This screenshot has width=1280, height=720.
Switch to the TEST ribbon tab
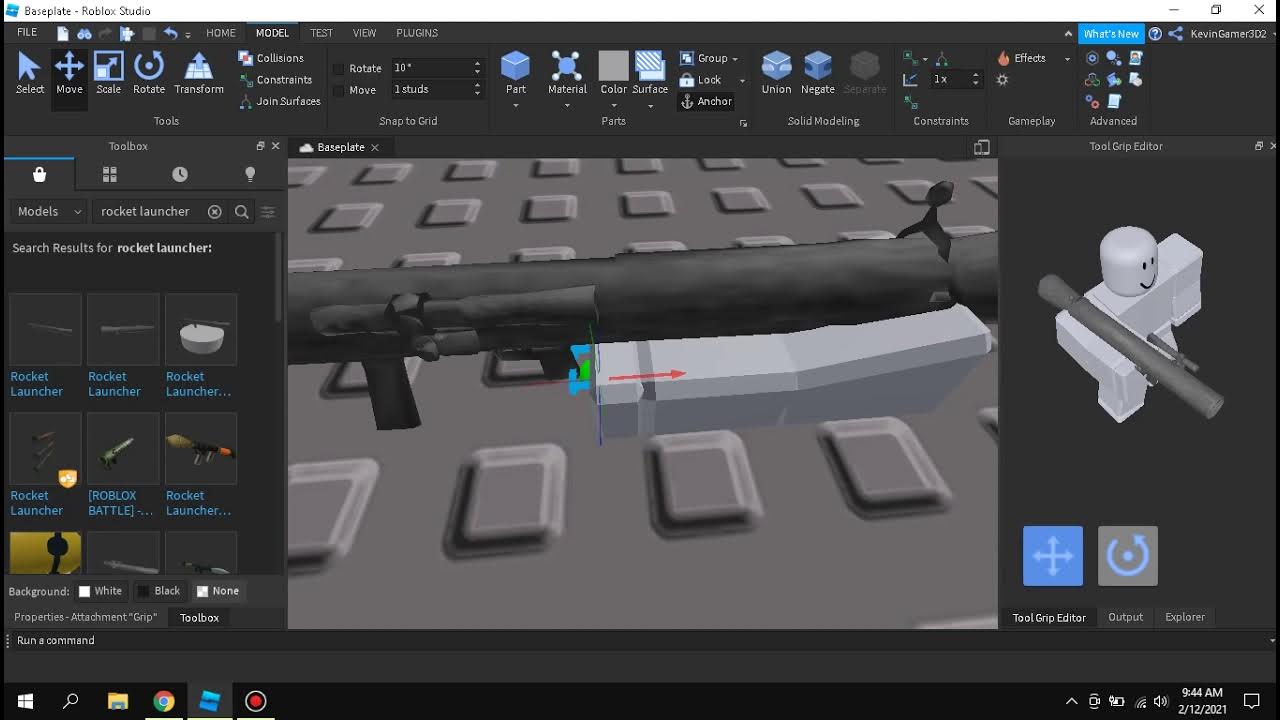click(321, 33)
